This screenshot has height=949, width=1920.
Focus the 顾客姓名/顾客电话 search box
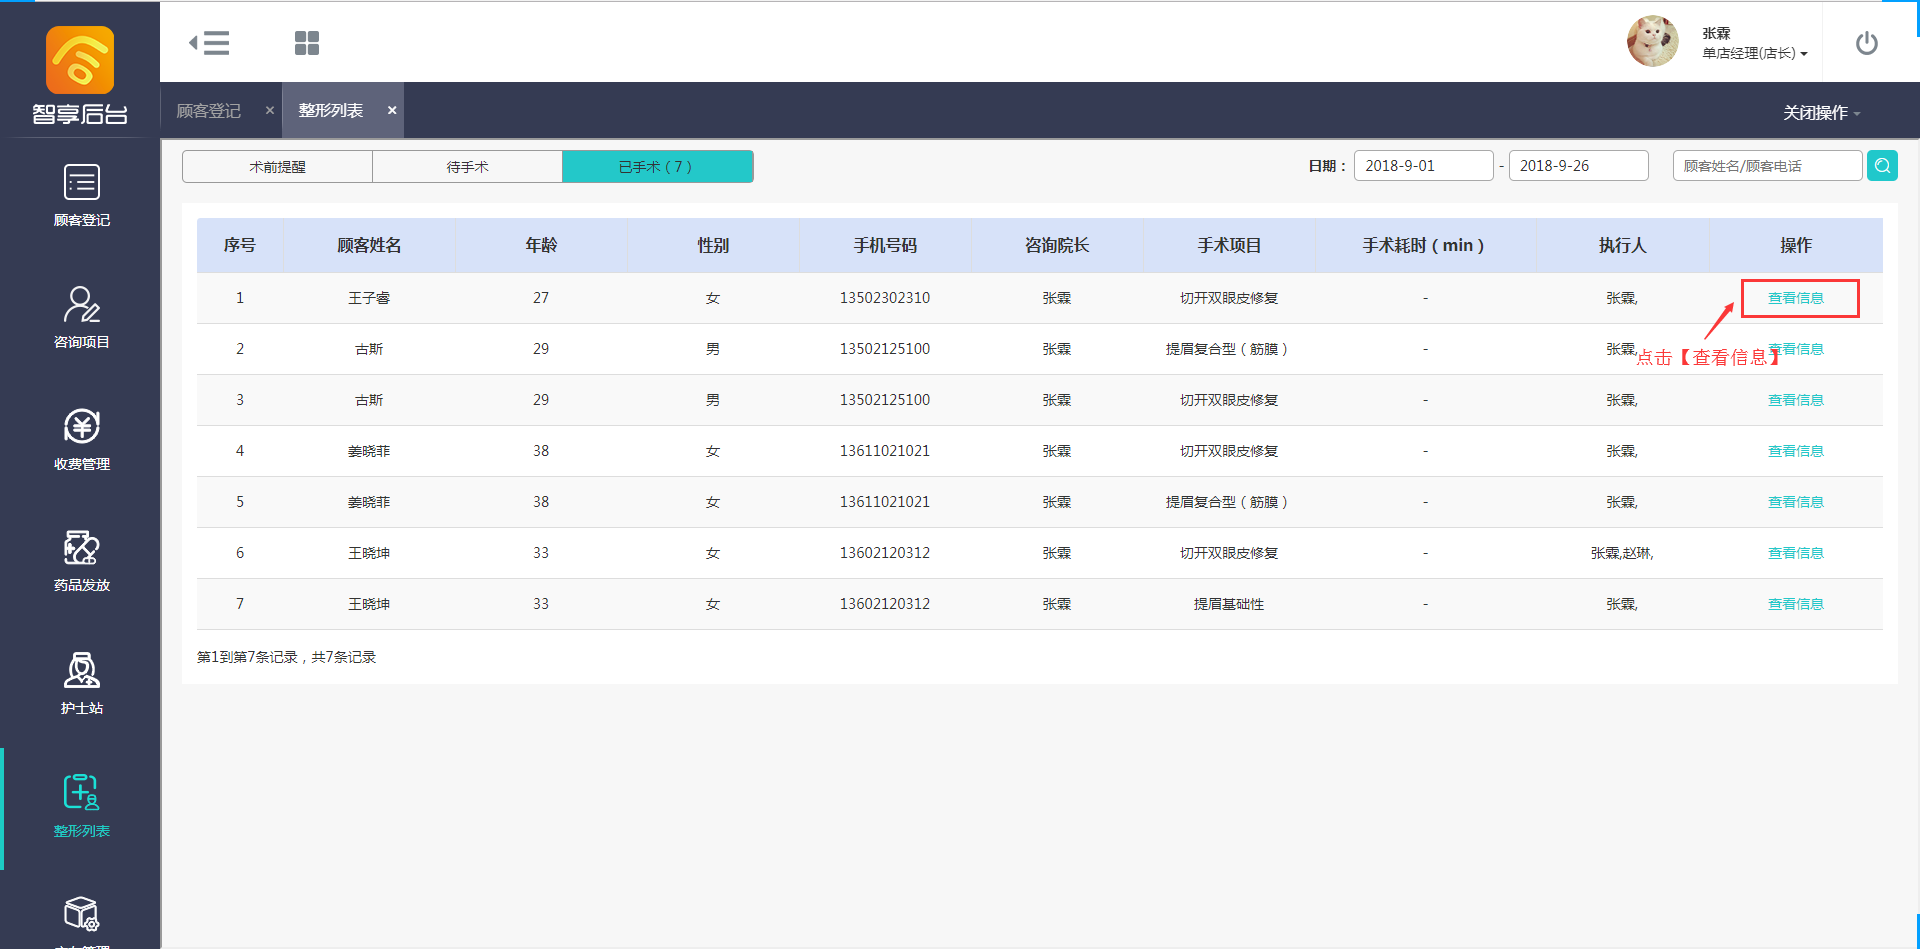[1767, 166]
